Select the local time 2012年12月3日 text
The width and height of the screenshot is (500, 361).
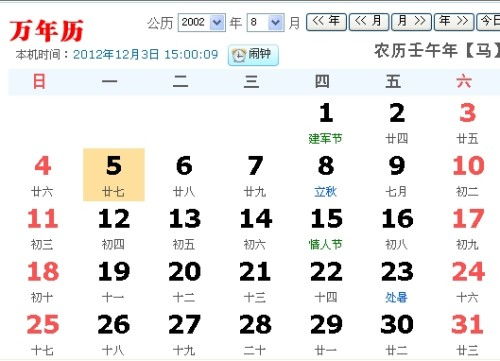point(145,54)
